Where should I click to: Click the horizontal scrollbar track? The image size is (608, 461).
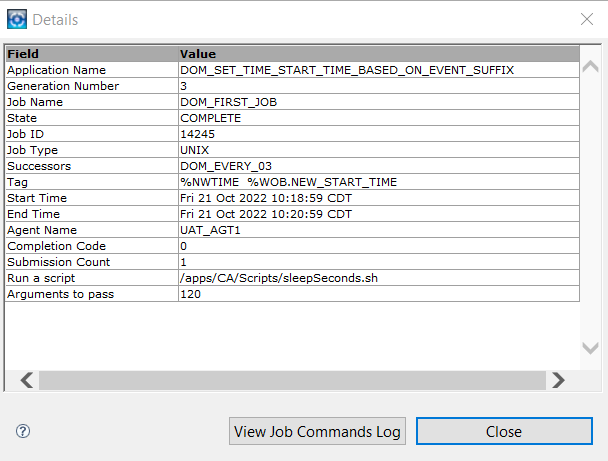point(292,380)
